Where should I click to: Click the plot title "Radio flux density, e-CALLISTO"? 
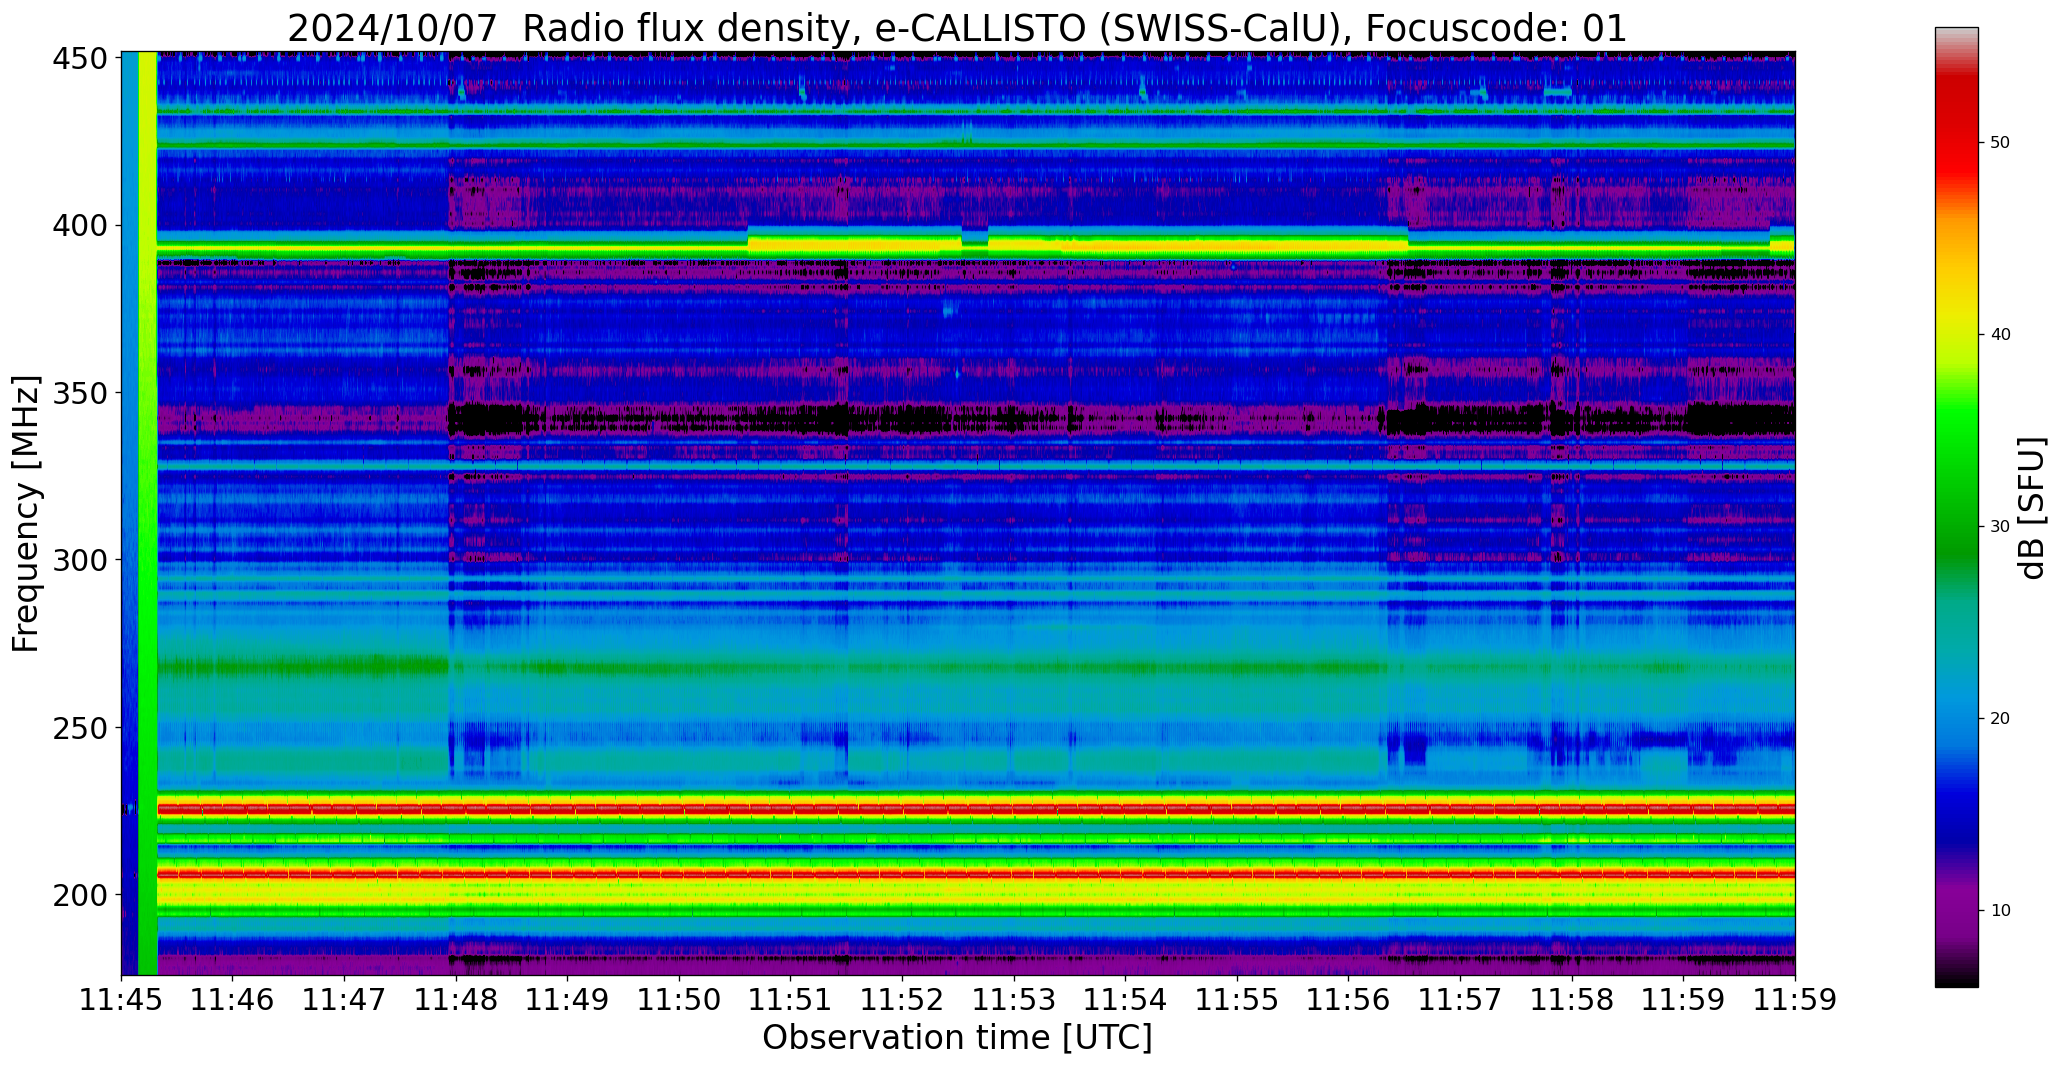809,29
